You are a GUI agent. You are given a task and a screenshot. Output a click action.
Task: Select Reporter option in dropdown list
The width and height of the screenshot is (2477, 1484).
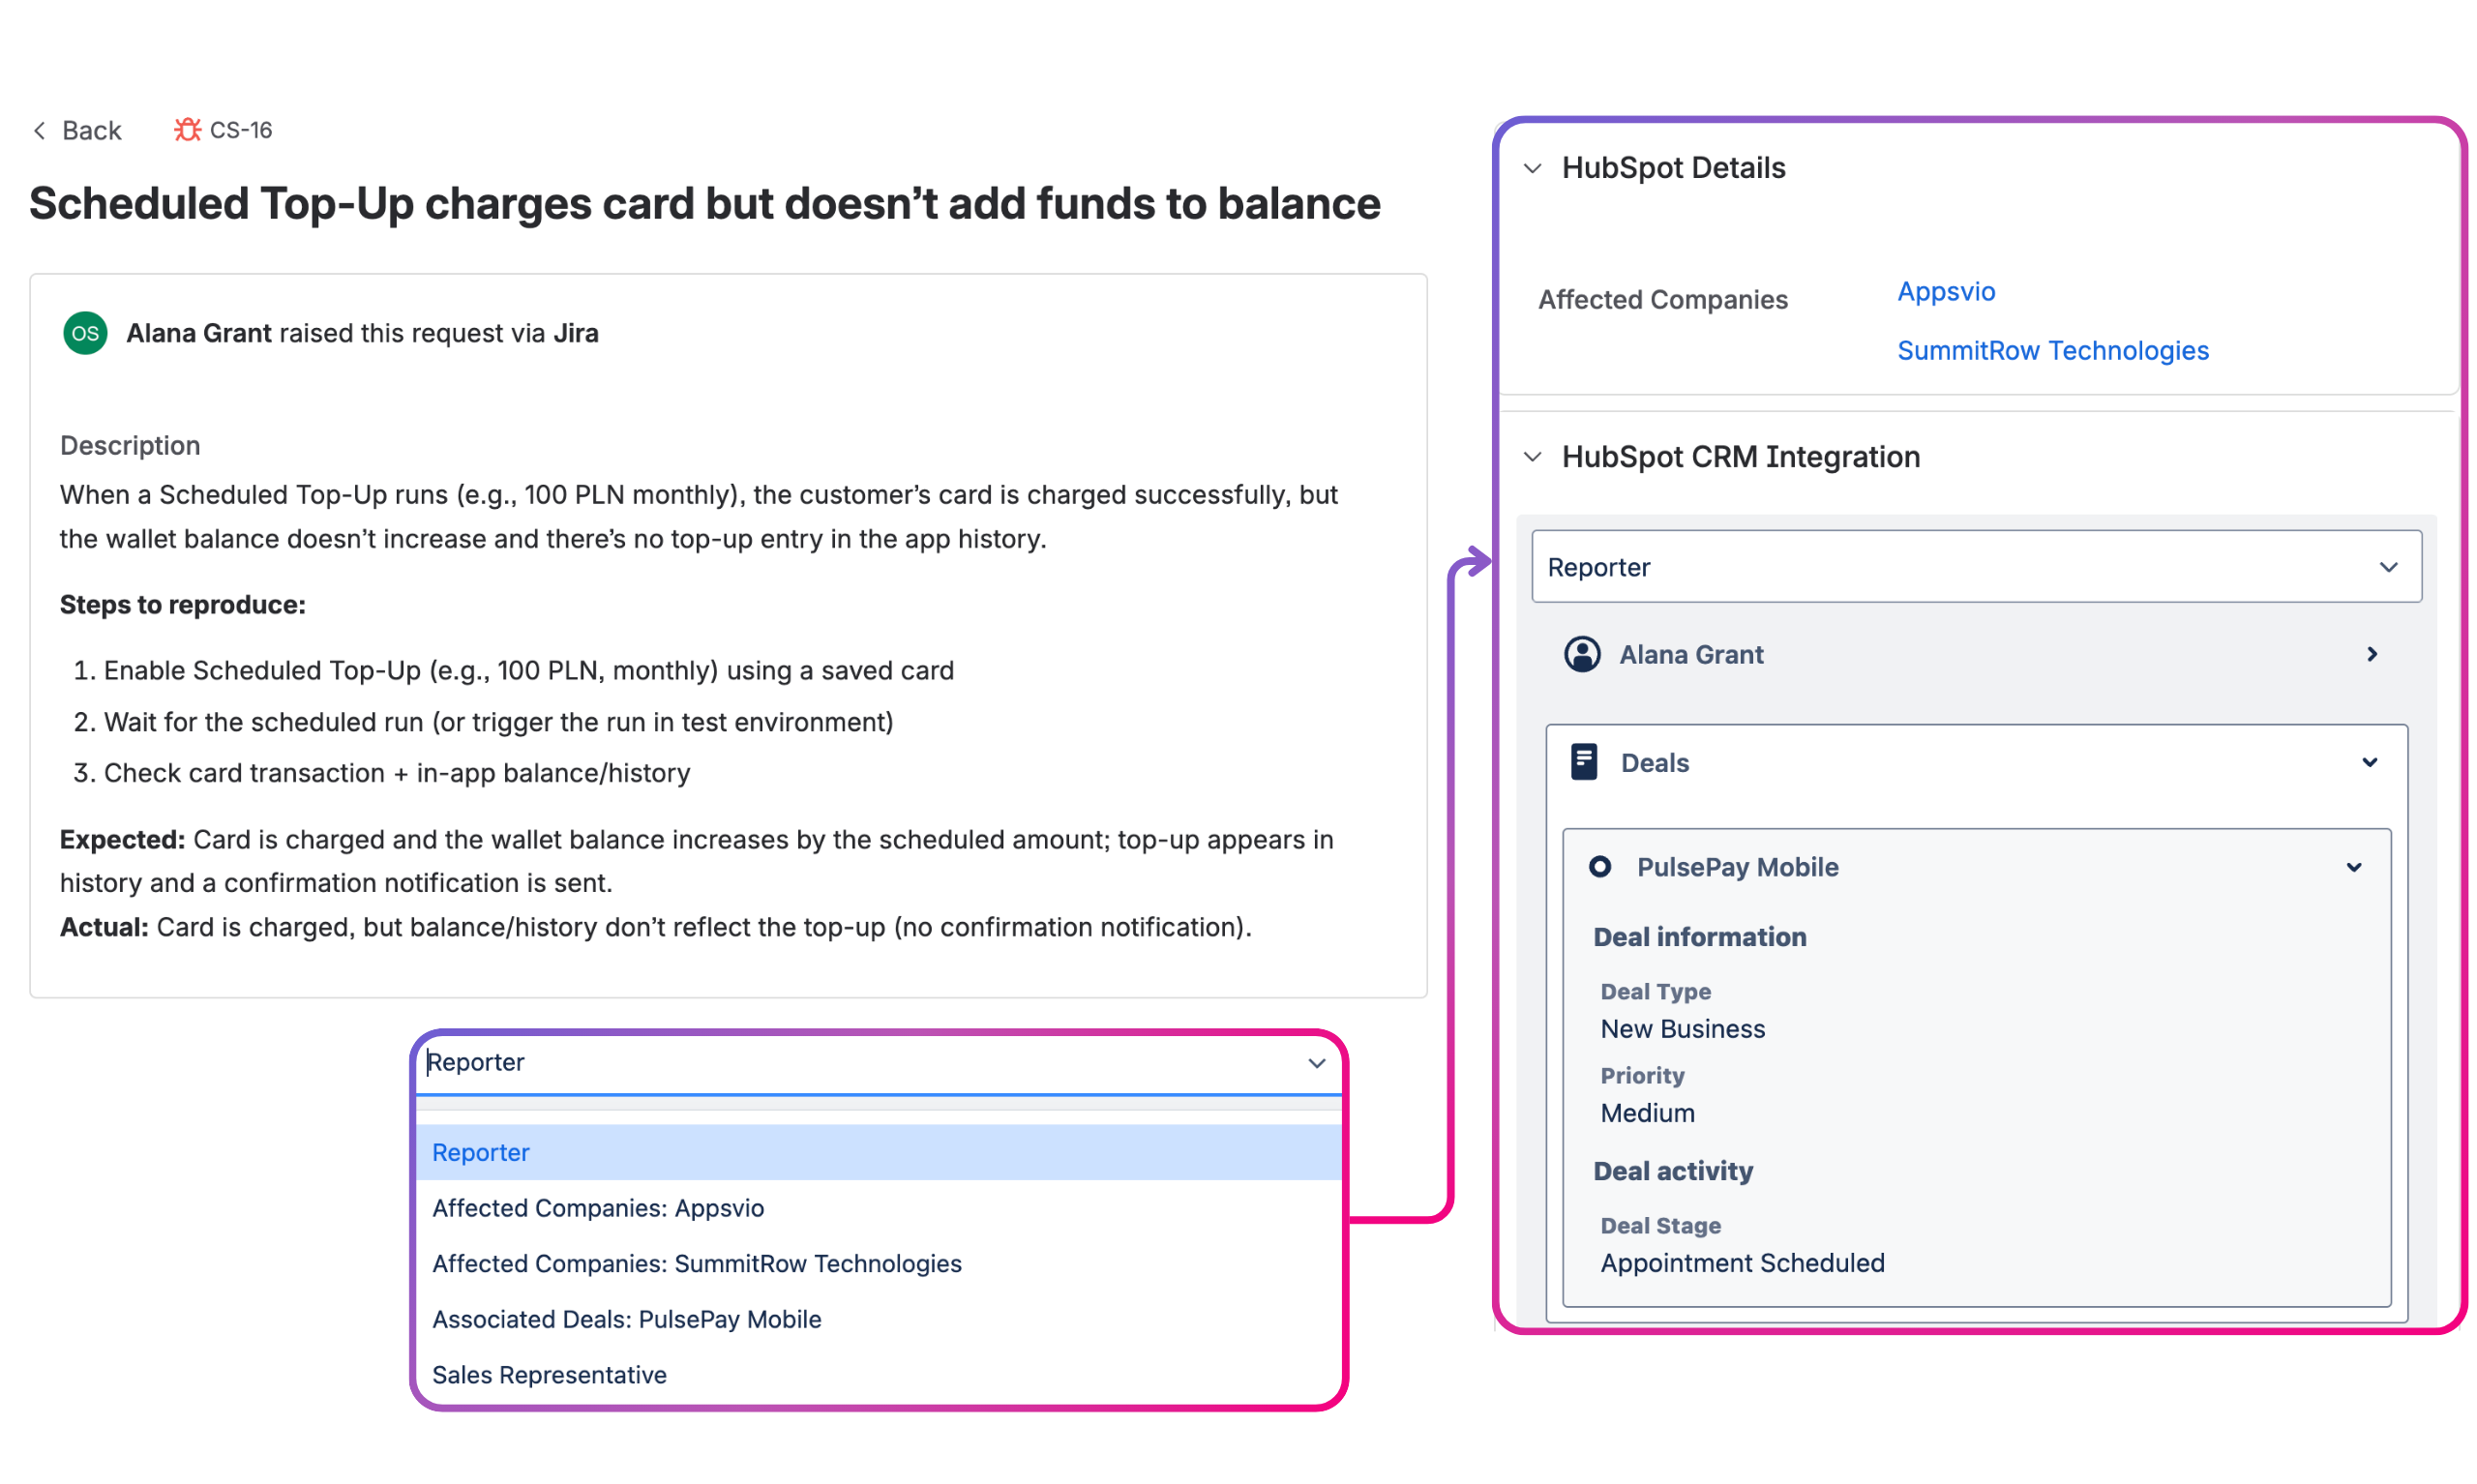[x=480, y=1152]
